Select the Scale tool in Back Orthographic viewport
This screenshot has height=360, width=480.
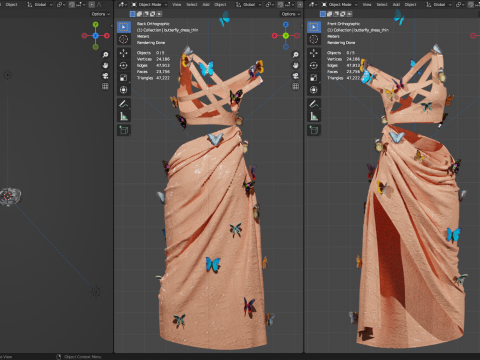[x=124, y=78]
